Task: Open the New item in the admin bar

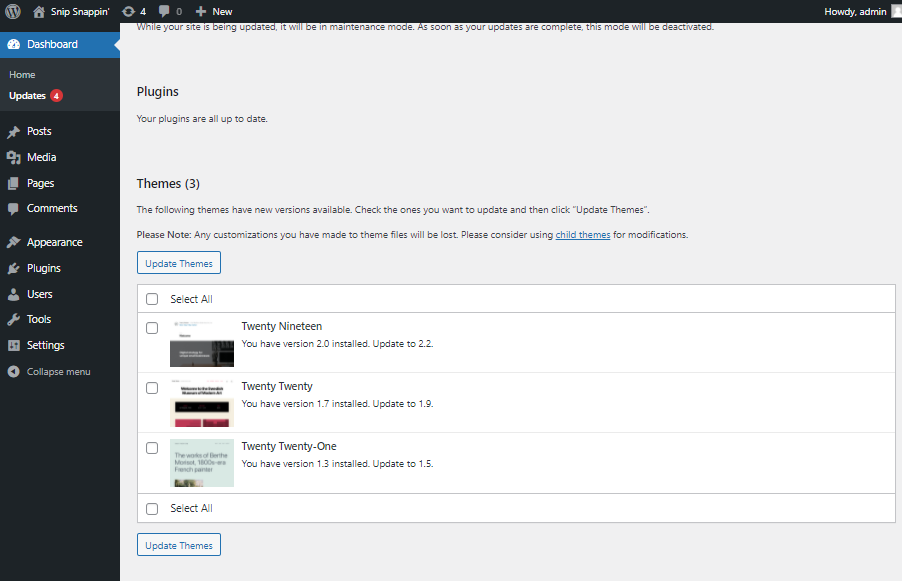Action: coord(213,11)
